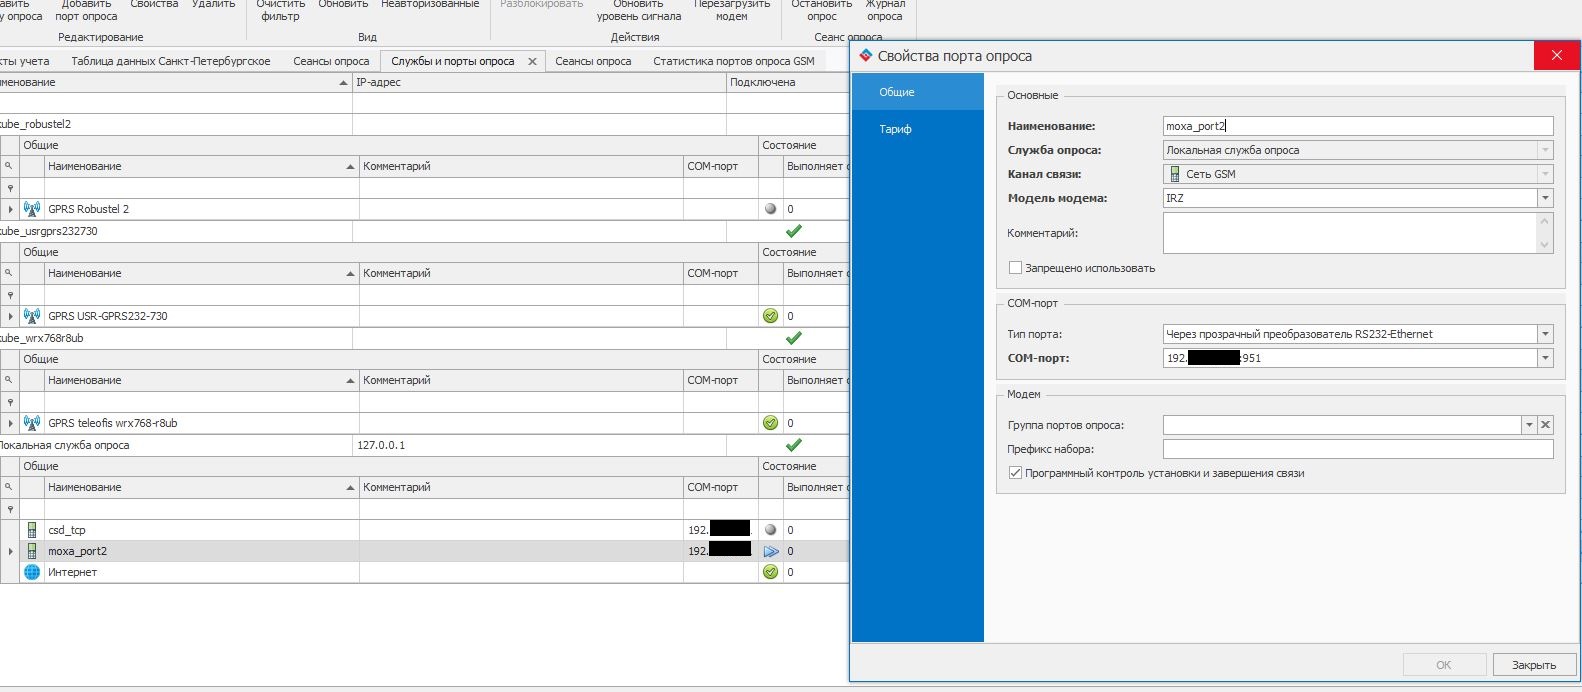Click the blue play status icon for moxa_port2

770,551
